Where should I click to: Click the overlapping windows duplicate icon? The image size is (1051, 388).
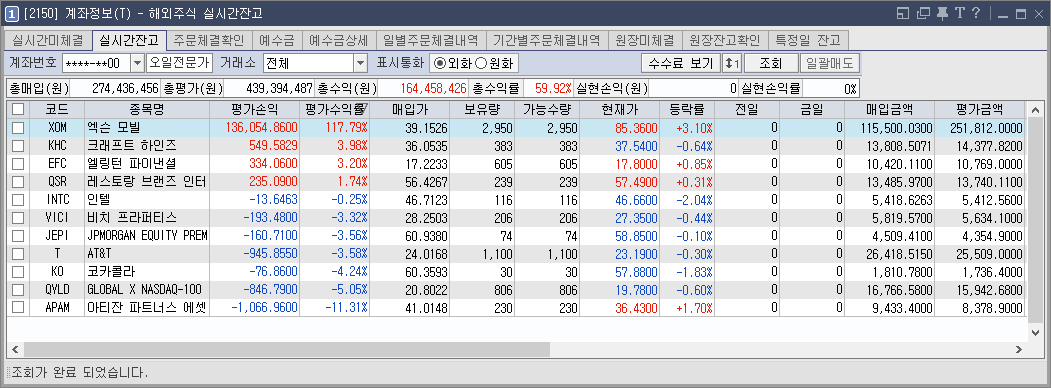point(924,13)
